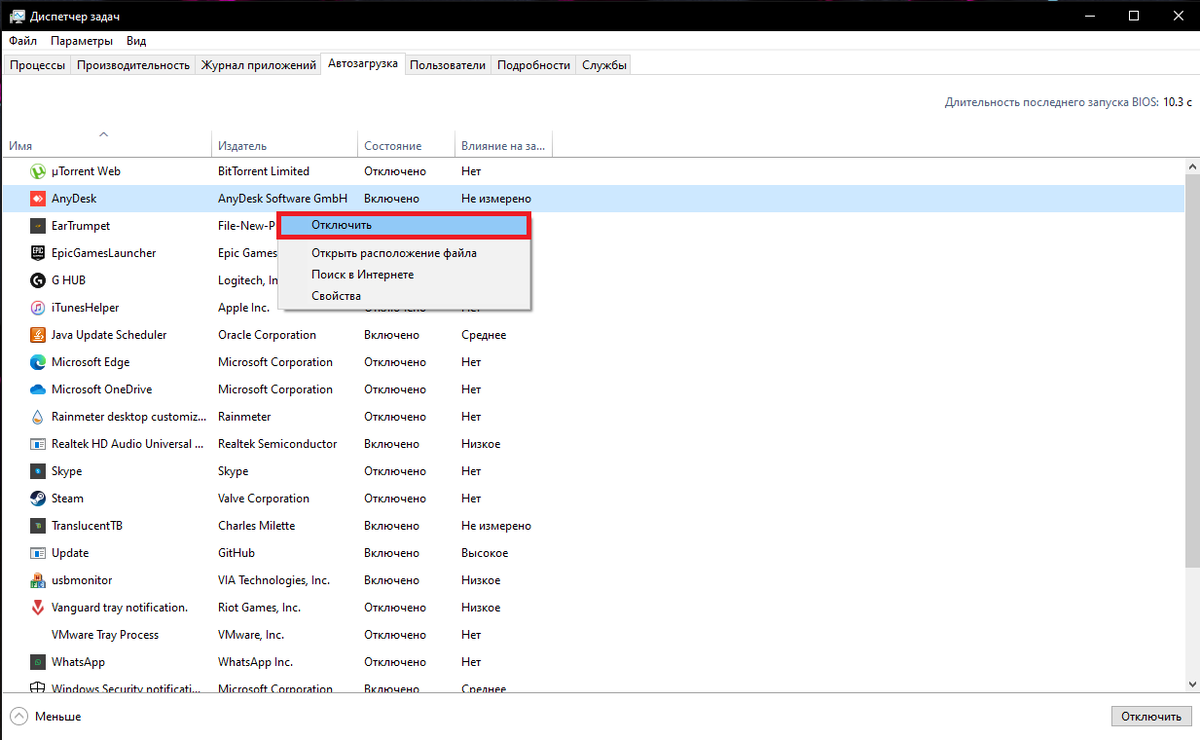The height and width of the screenshot is (740, 1200).
Task: Click the EarTrumpet icon
Action: (38, 226)
